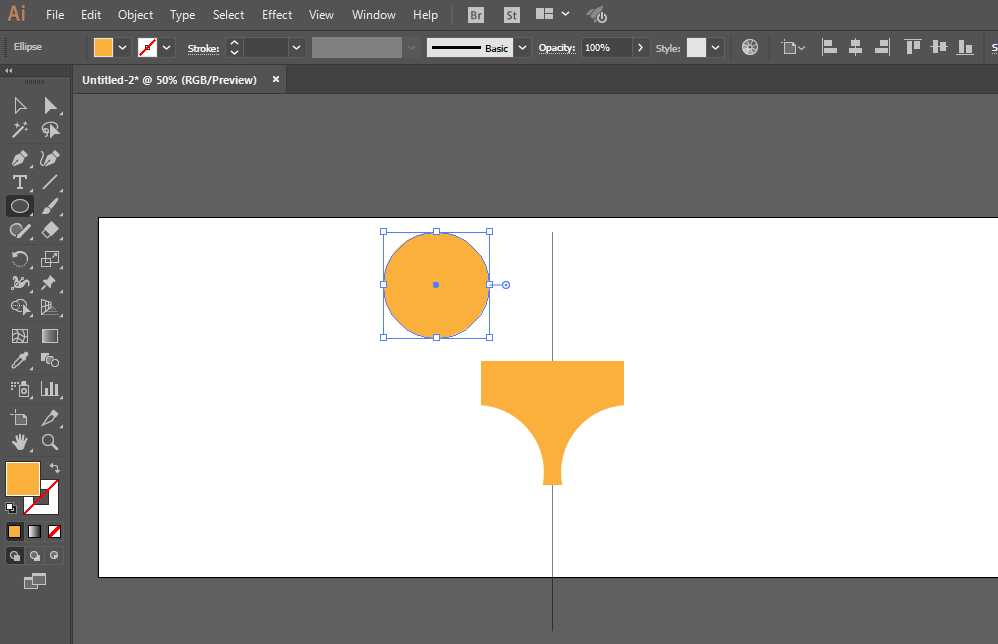Open the fill color dropdown

pos(123,47)
